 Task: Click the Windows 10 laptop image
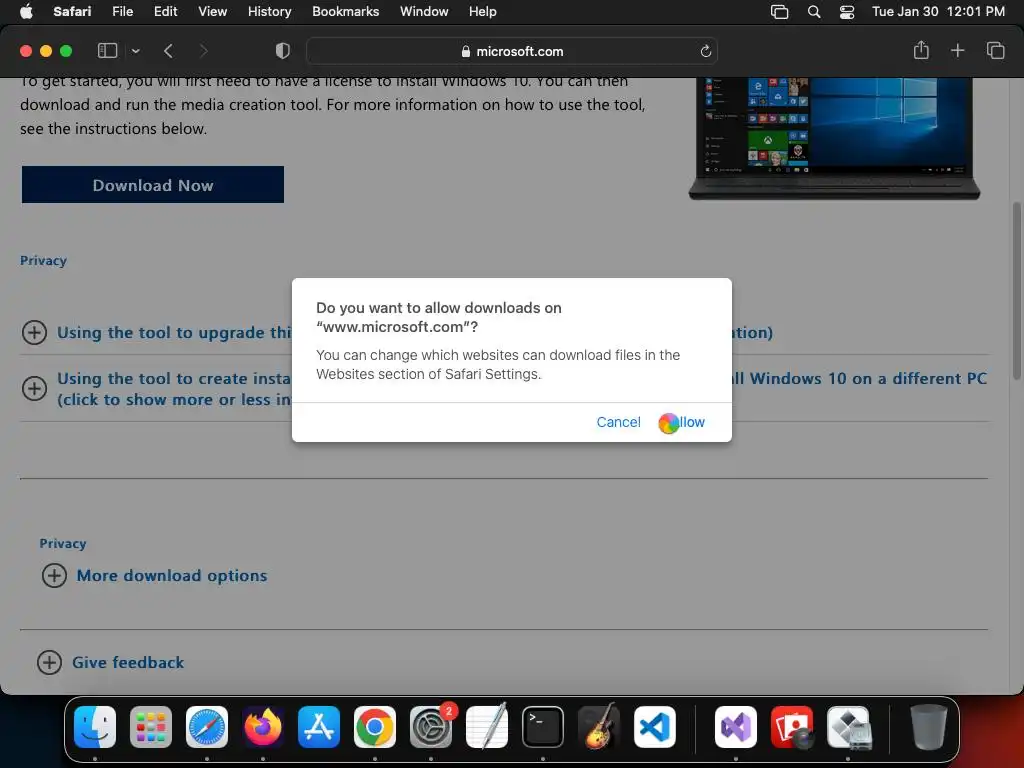point(834,138)
